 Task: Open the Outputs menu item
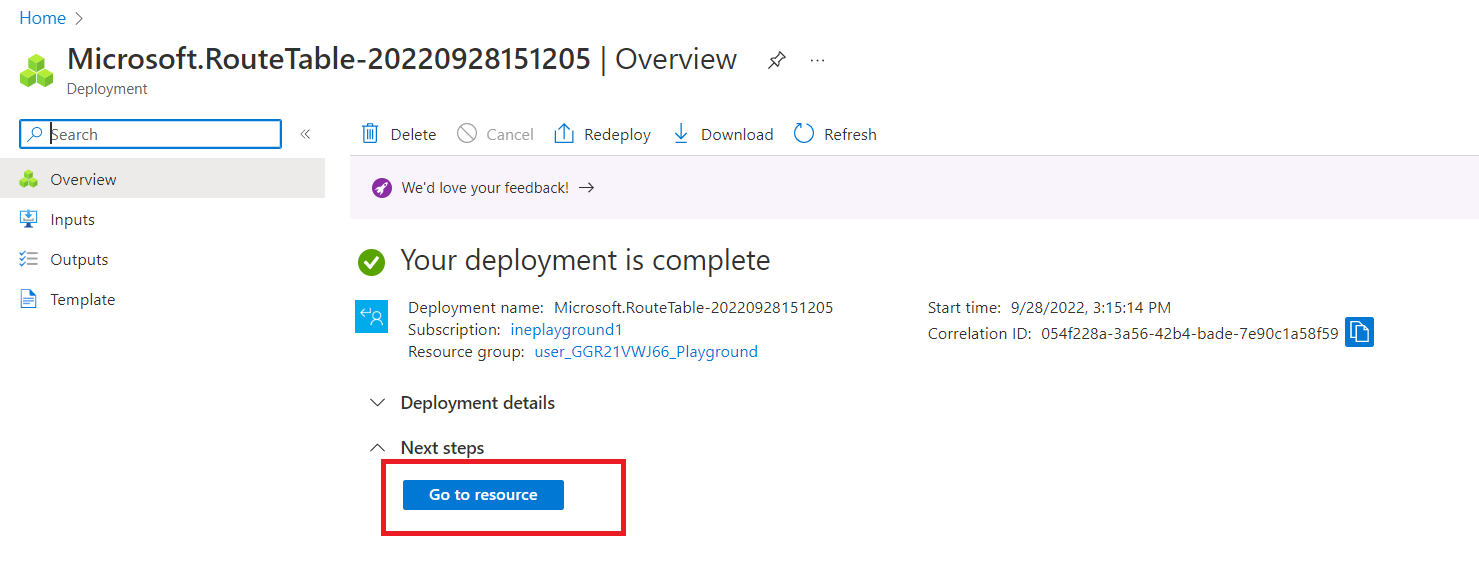[79, 260]
